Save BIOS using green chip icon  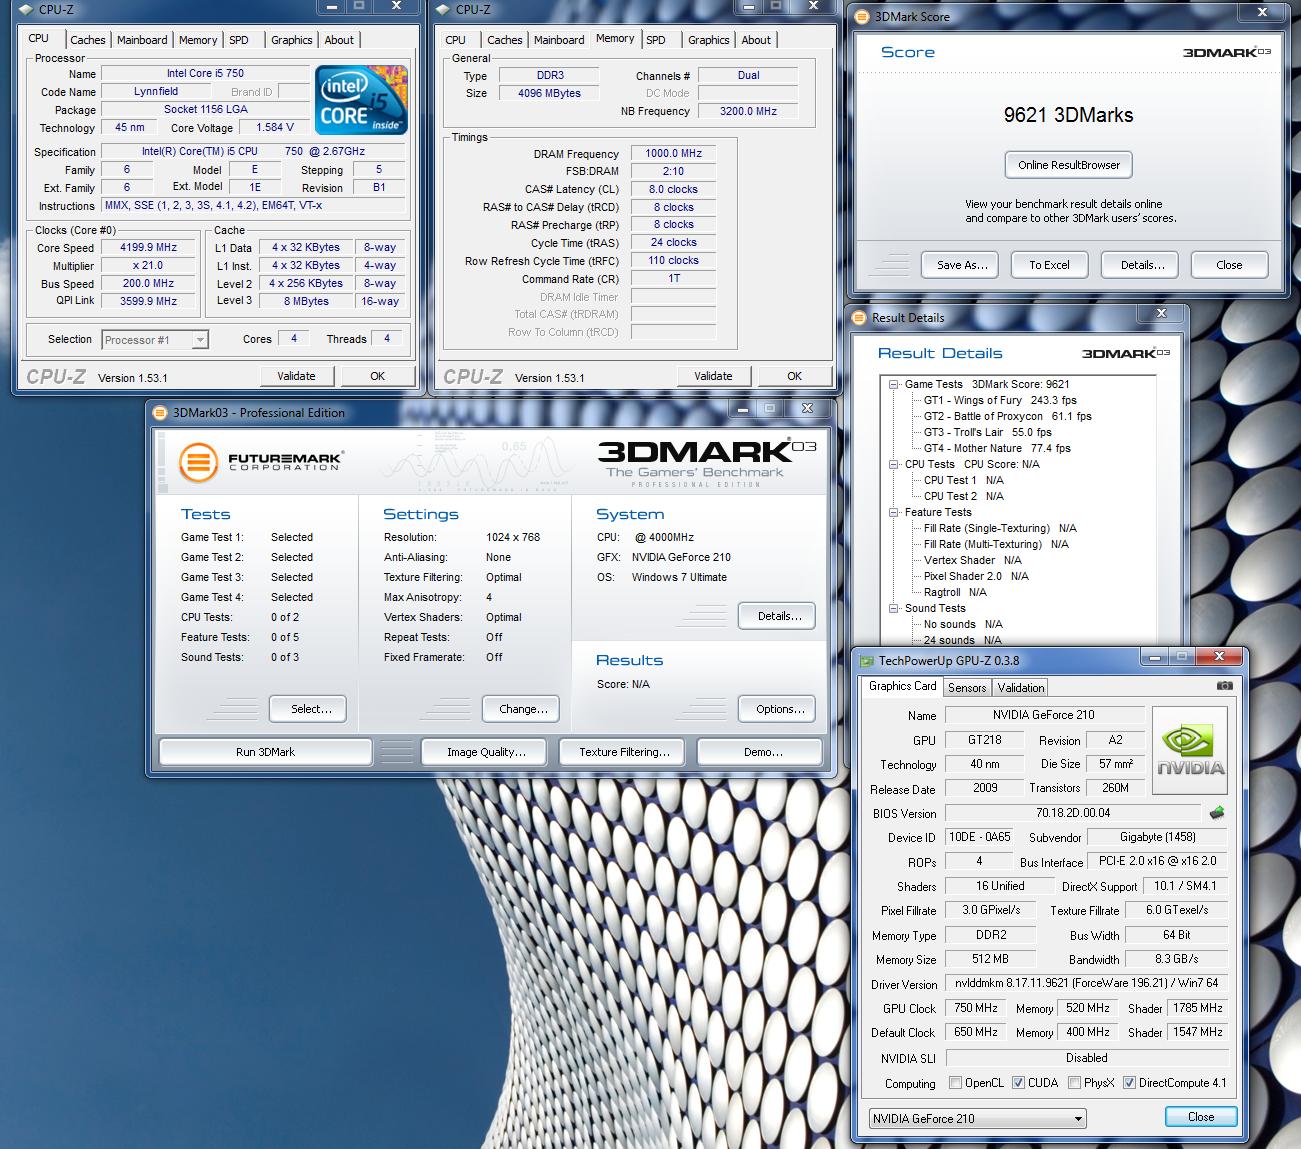tap(1217, 813)
